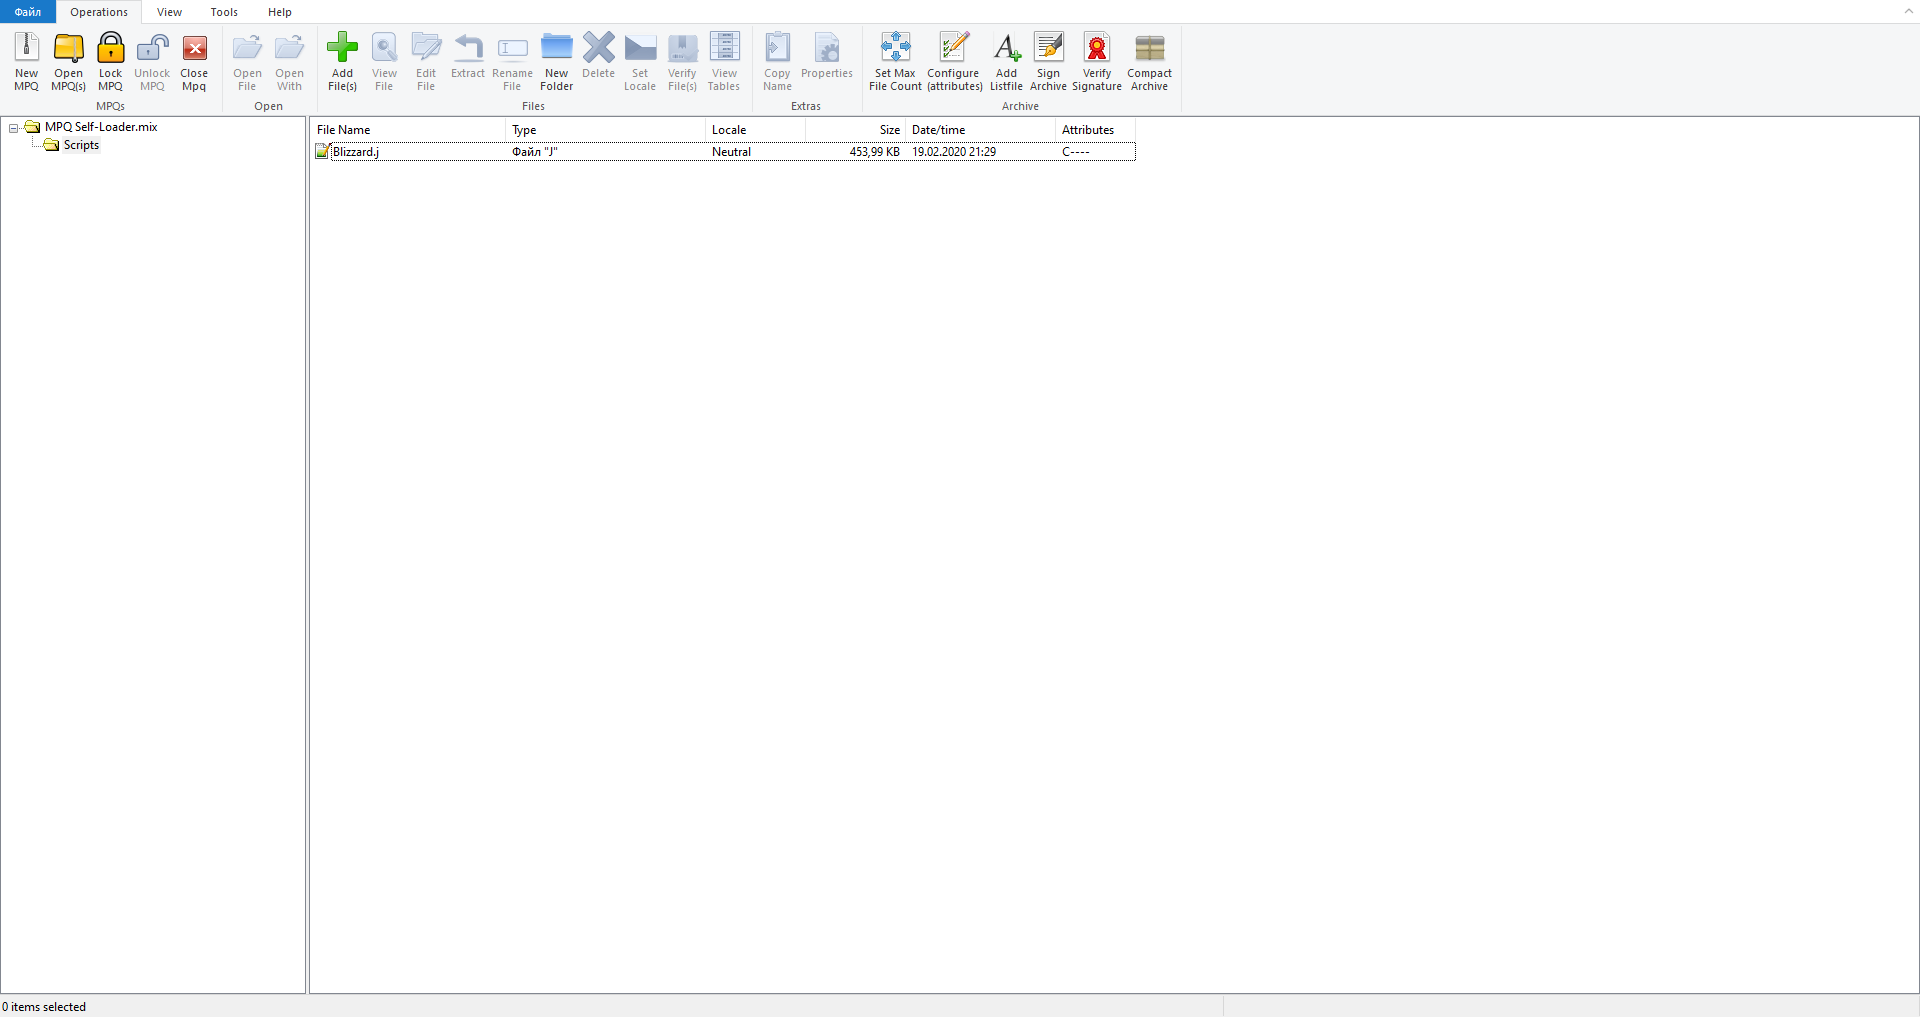Open the Файл menu tab
The image size is (1920, 1017).
28,12
